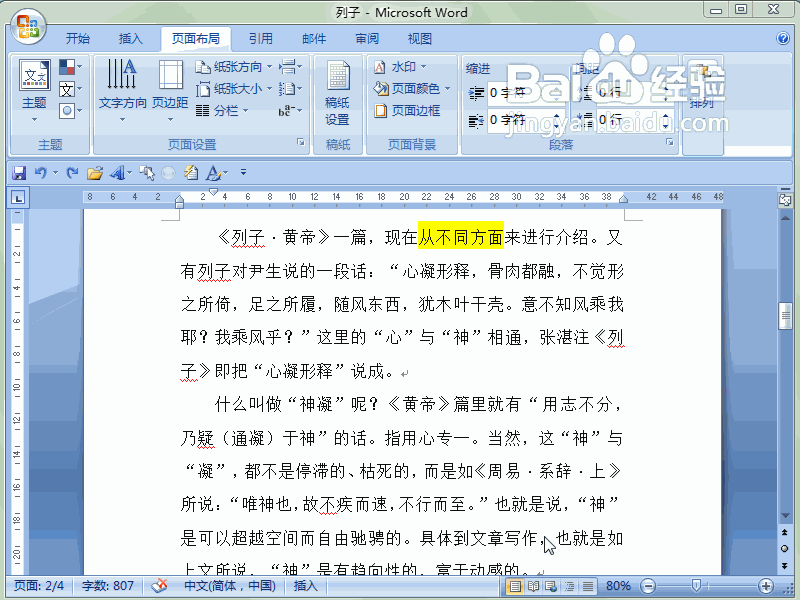Switch to Web Layout view
This screenshot has height=600, width=800.
tap(551, 587)
